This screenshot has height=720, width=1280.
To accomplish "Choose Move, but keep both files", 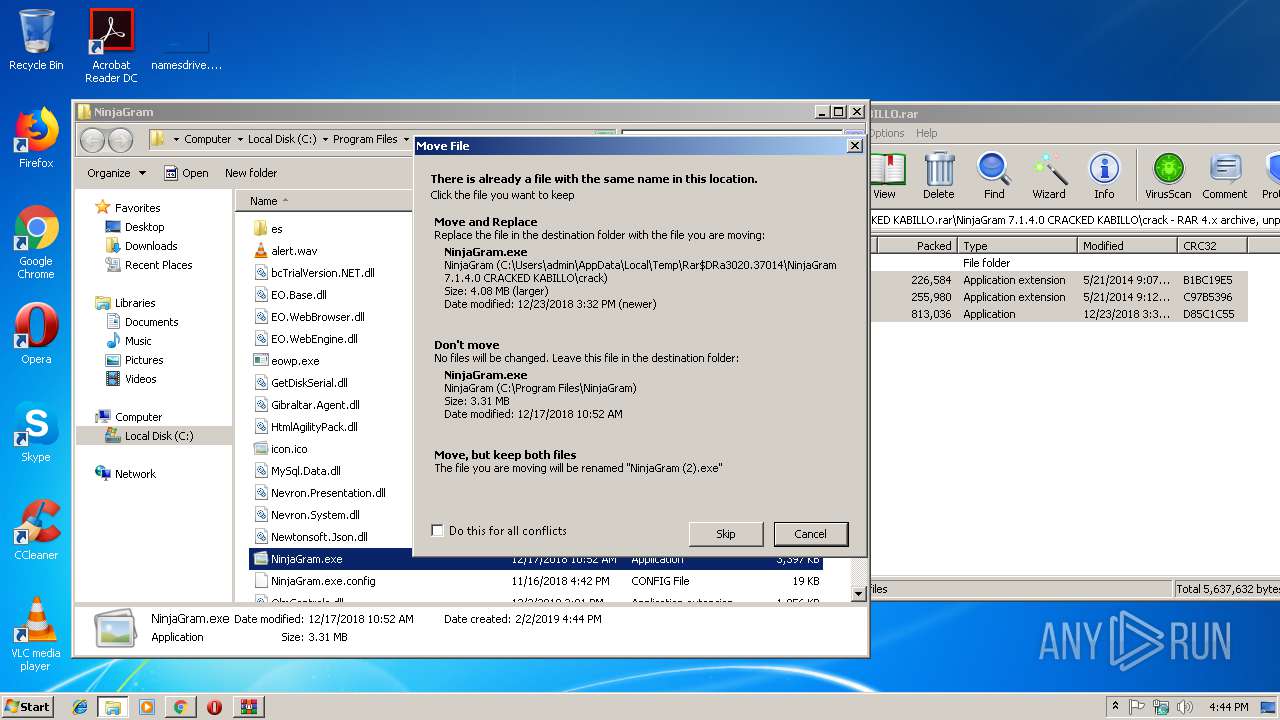I will (x=638, y=461).
